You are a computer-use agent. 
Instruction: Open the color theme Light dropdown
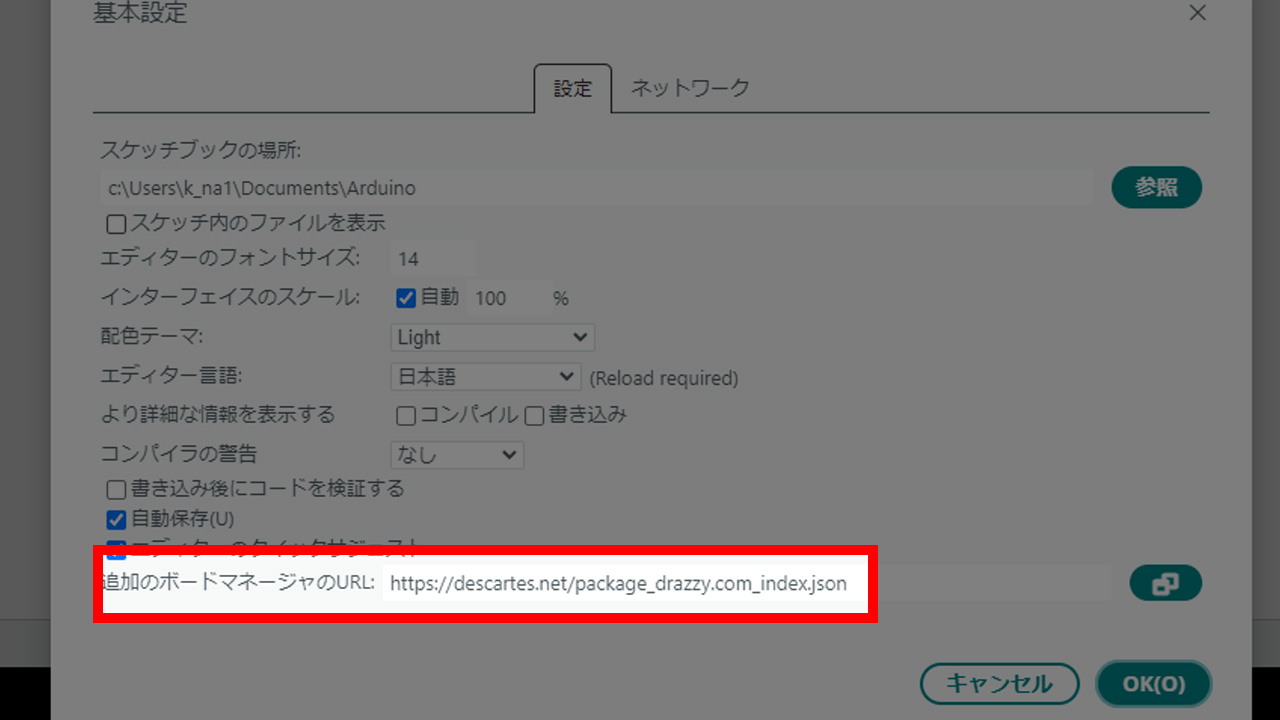[492, 338]
